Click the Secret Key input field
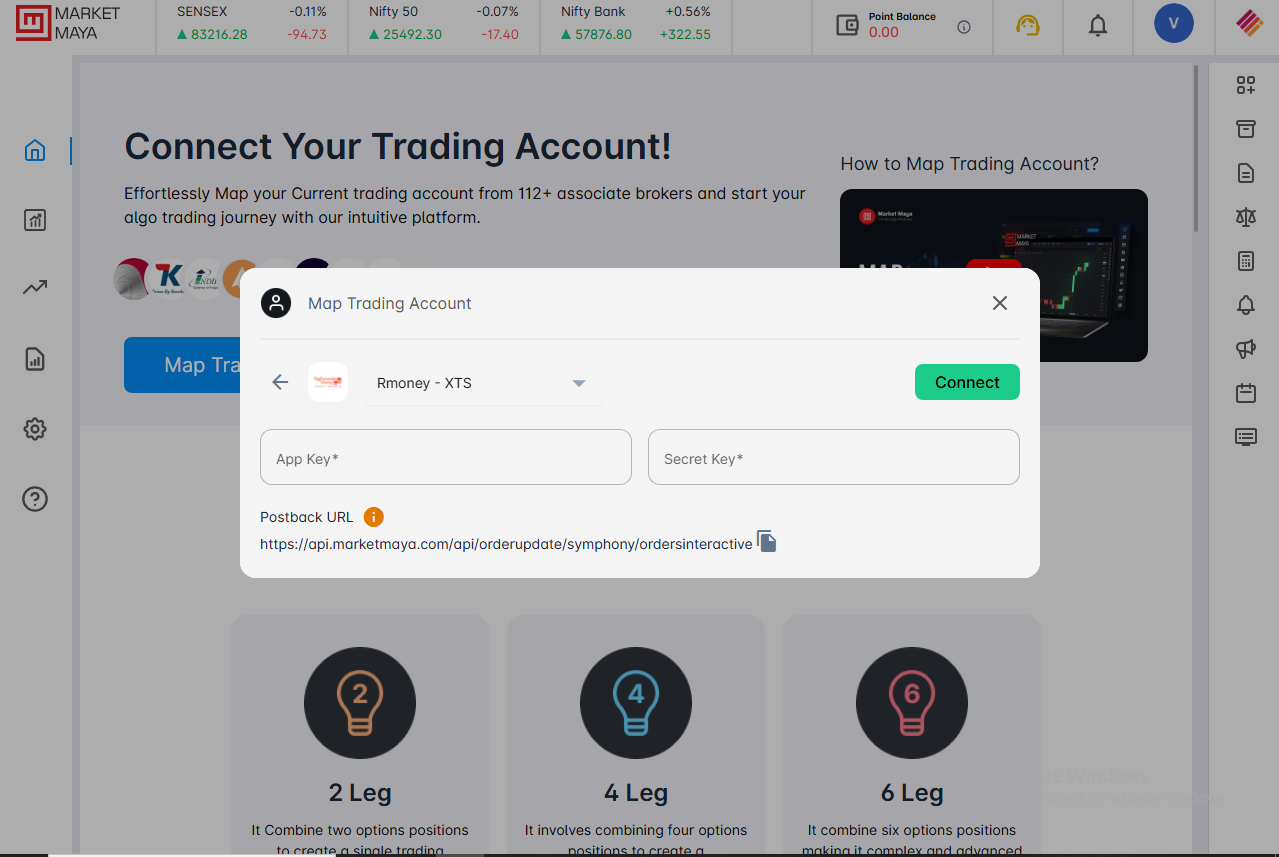 (834, 457)
